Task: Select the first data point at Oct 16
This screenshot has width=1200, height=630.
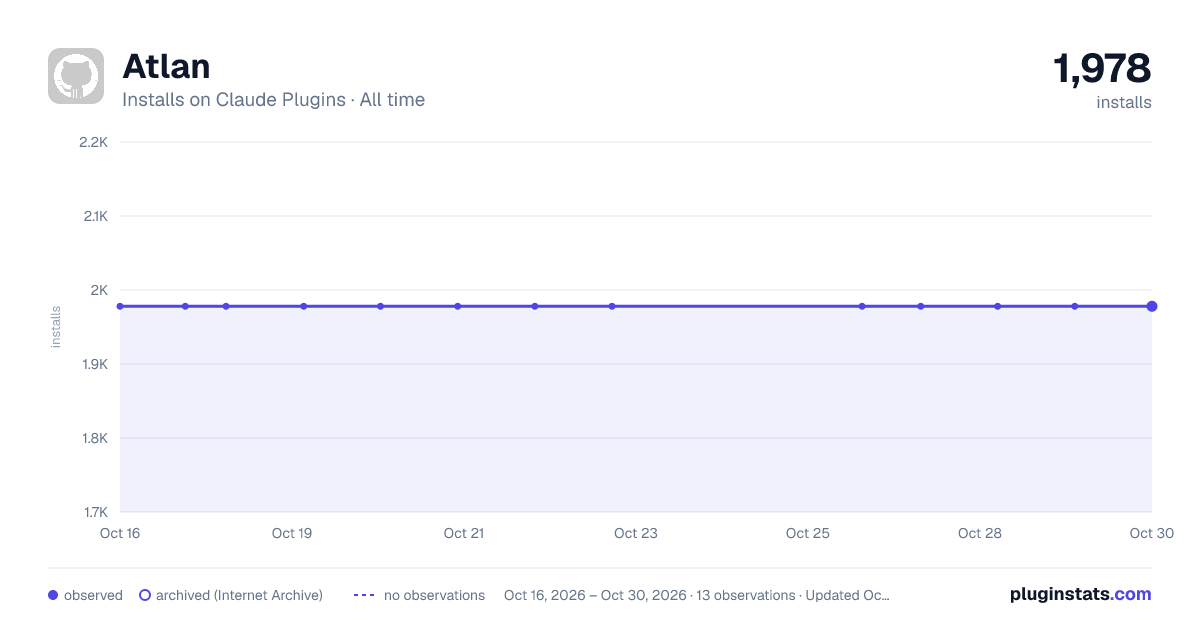Action: pos(120,306)
